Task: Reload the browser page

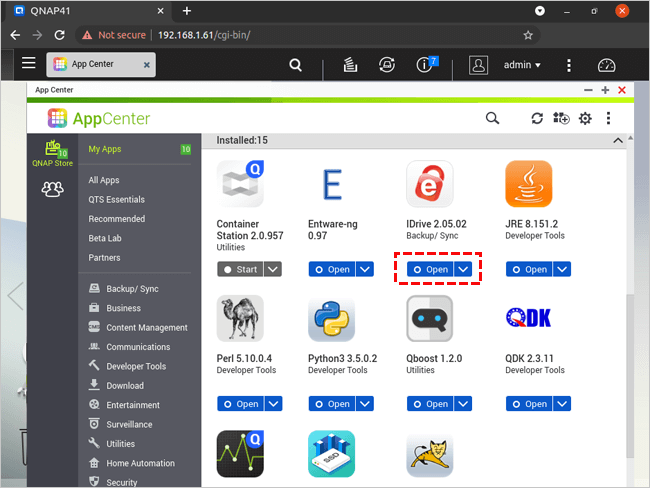Action: coord(59,35)
